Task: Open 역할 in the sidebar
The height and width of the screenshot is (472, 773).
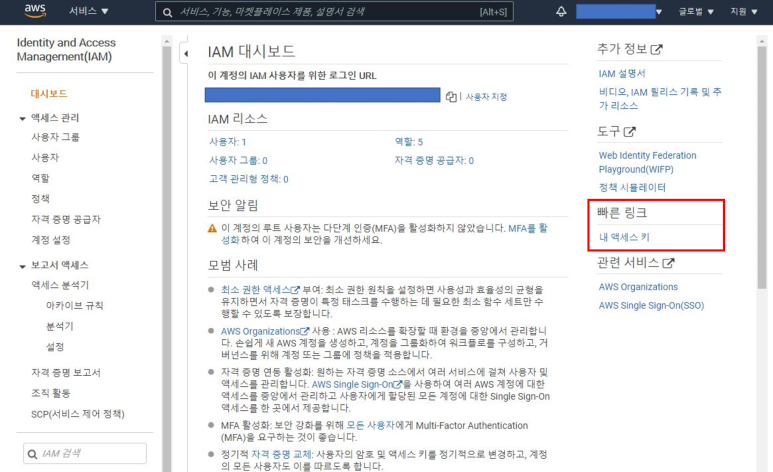Action: tap(40, 178)
